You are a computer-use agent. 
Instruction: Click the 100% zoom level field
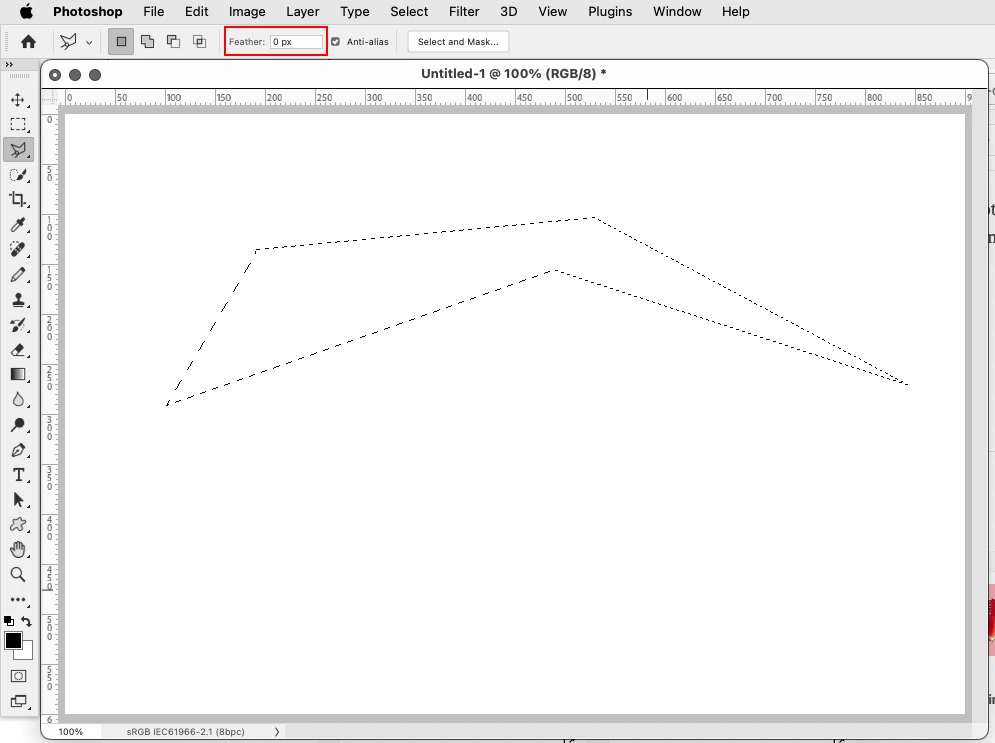(71, 732)
